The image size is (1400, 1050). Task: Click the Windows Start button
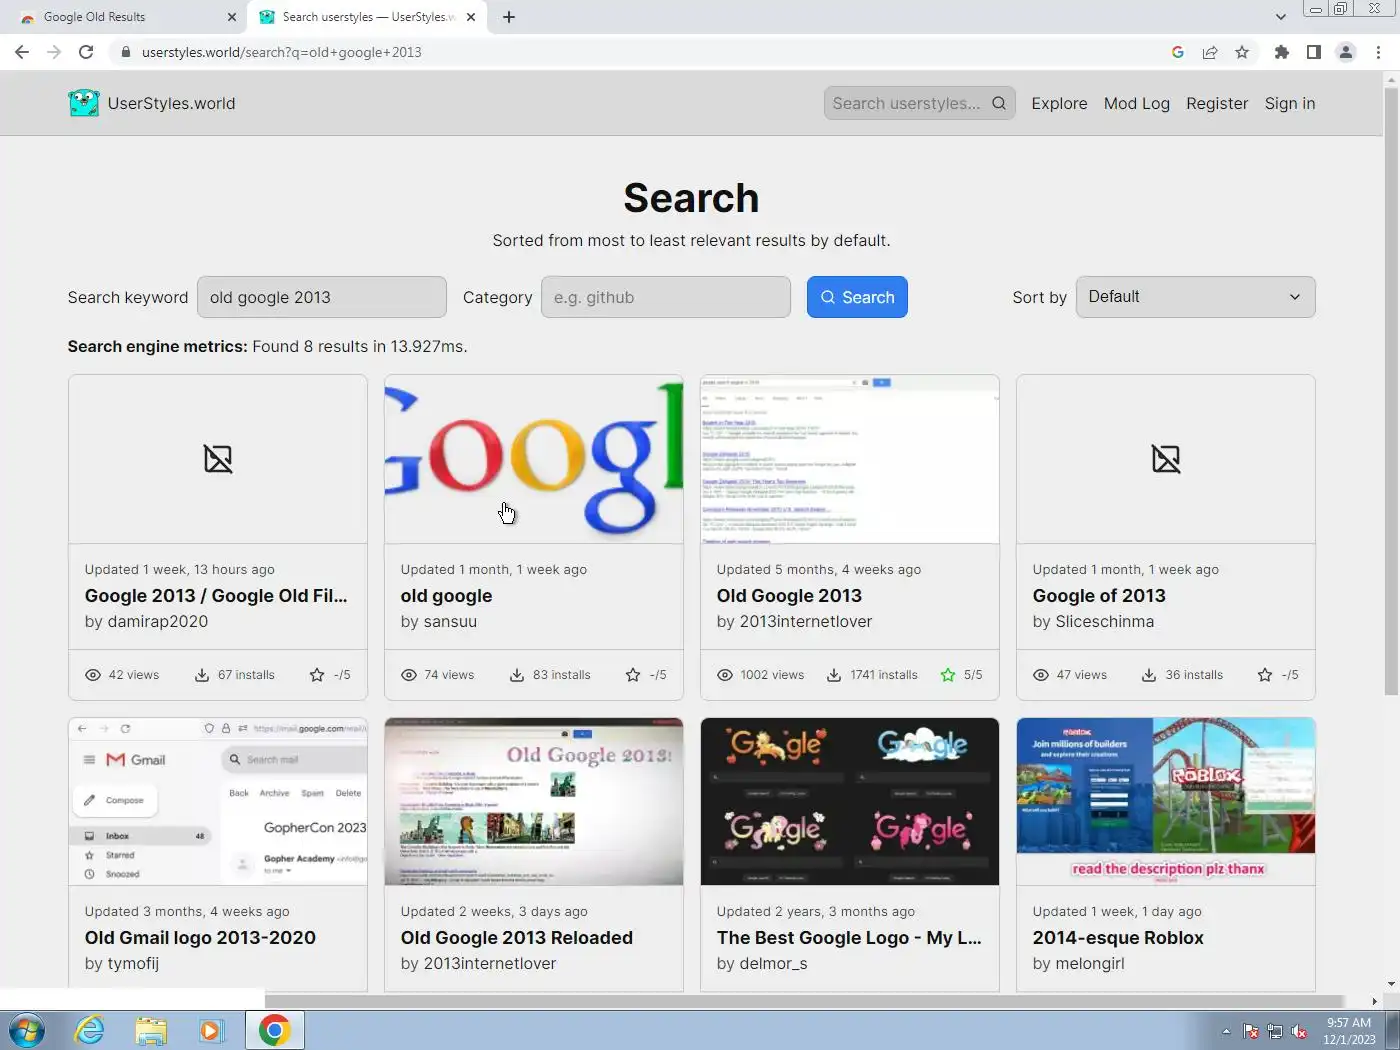(x=27, y=1030)
